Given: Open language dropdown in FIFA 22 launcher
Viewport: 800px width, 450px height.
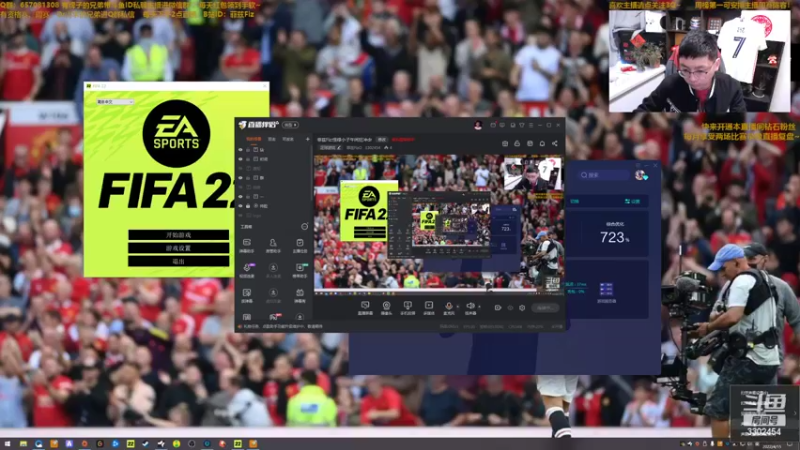Looking at the screenshot, I should [114, 102].
